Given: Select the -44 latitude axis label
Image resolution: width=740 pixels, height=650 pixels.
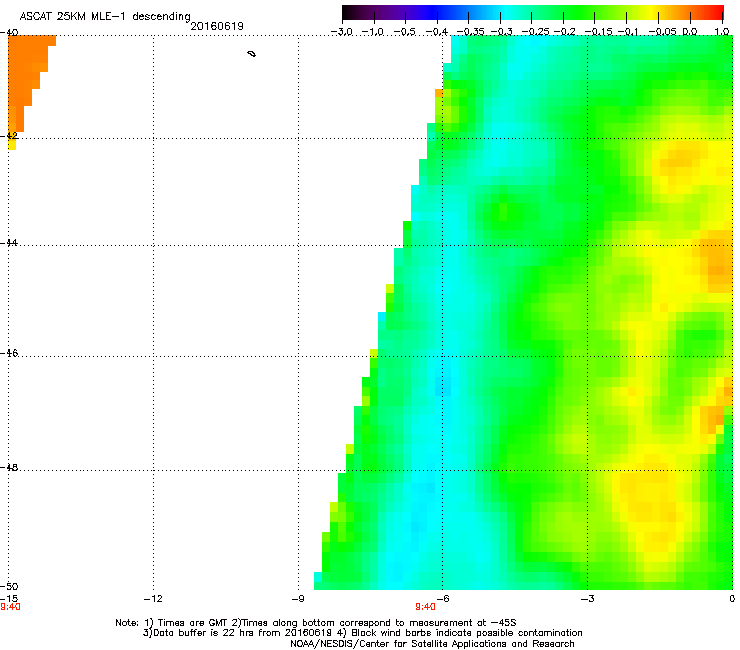Looking at the screenshot, I should 9,243.
